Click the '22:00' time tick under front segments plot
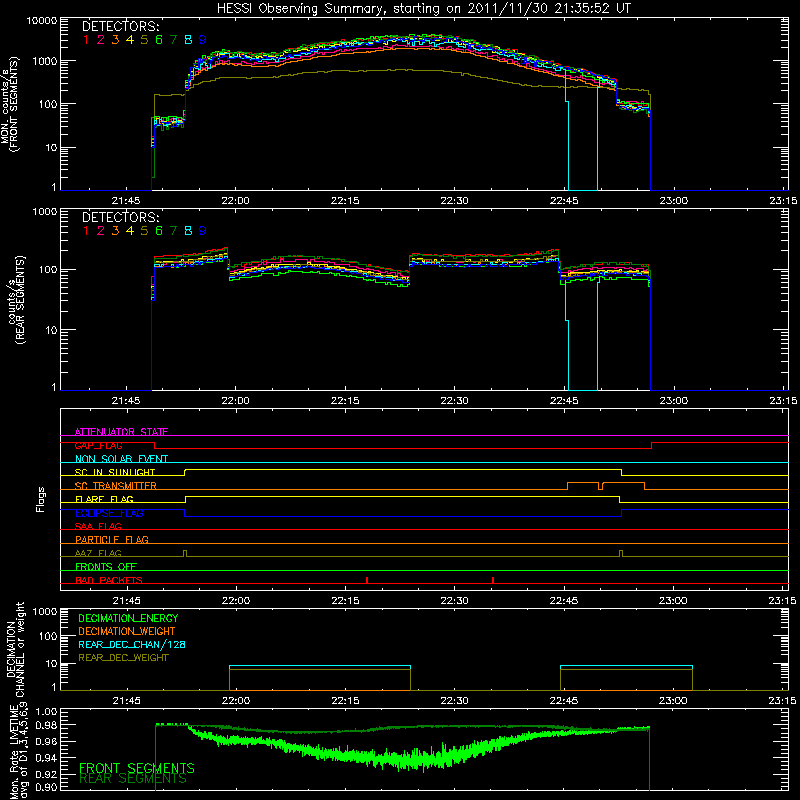Image resolution: width=800 pixels, height=800 pixels. (236, 201)
